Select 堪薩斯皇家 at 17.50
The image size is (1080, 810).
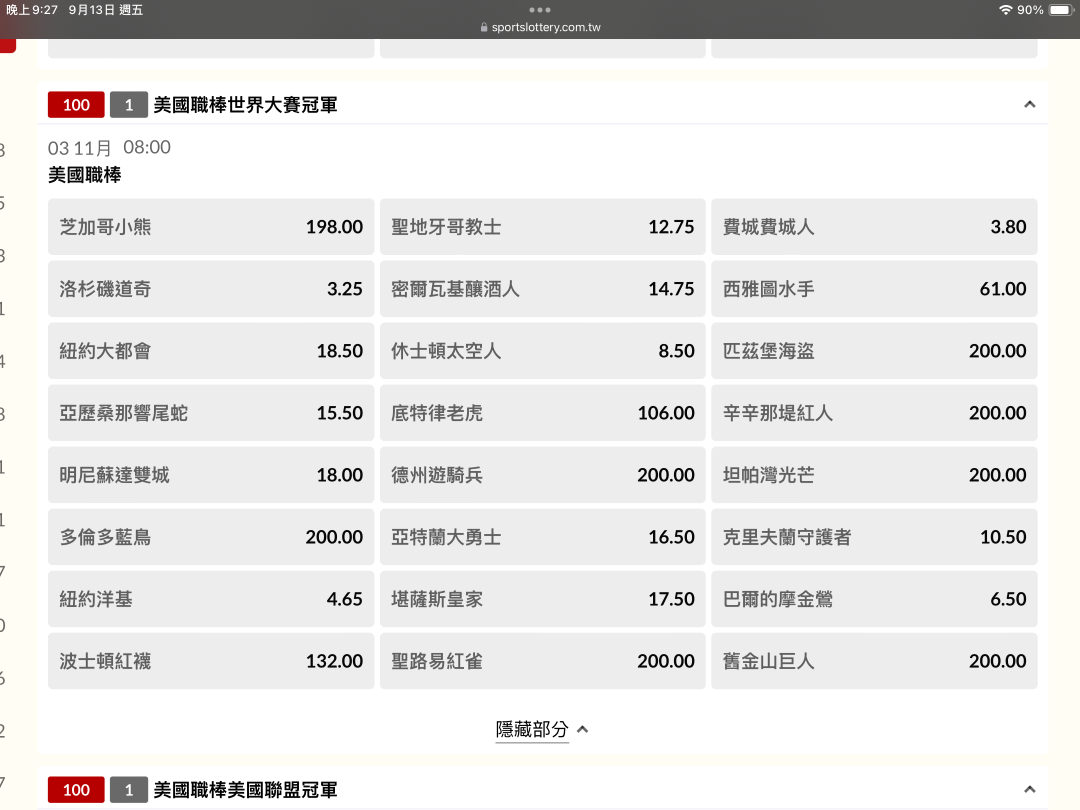[543, 599]
